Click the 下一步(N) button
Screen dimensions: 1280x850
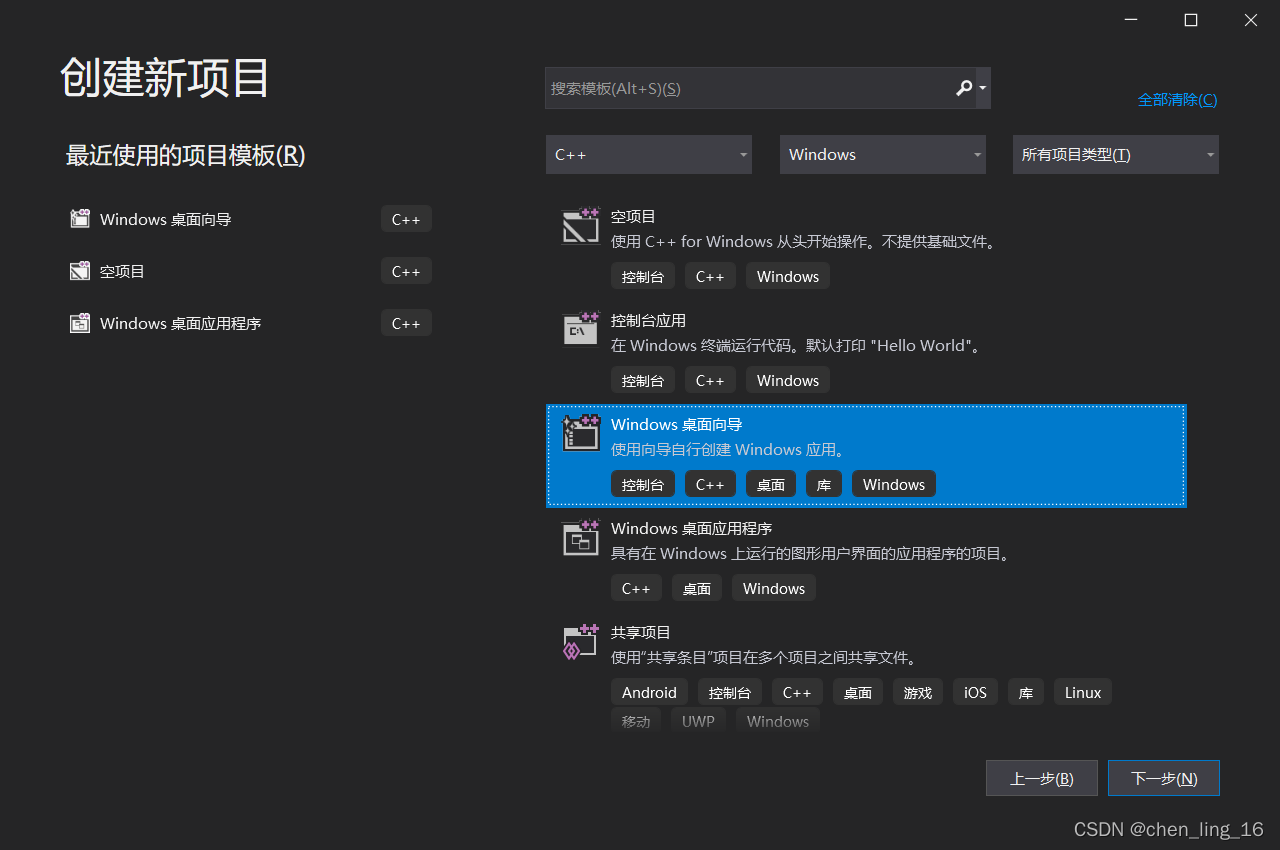click(1163, 778)
